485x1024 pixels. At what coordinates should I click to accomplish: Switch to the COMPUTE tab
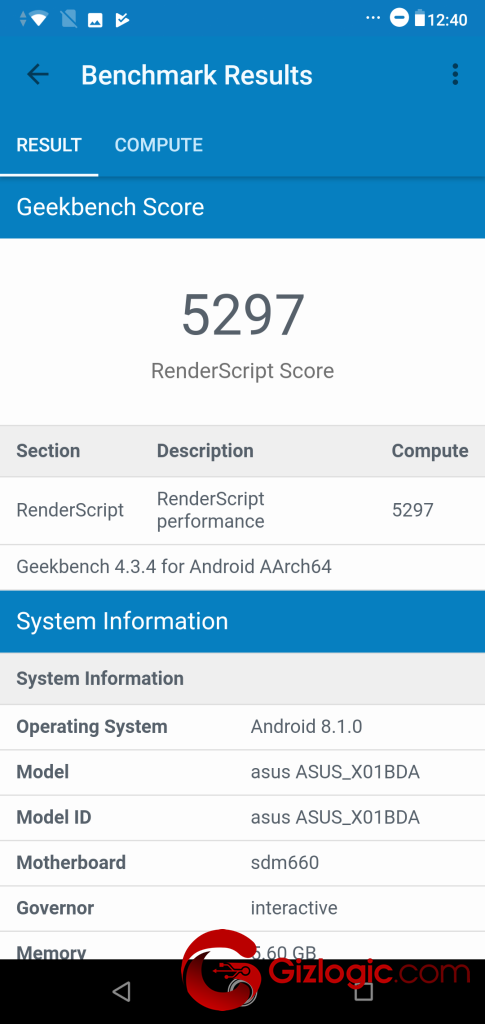(x=159, y=144)
